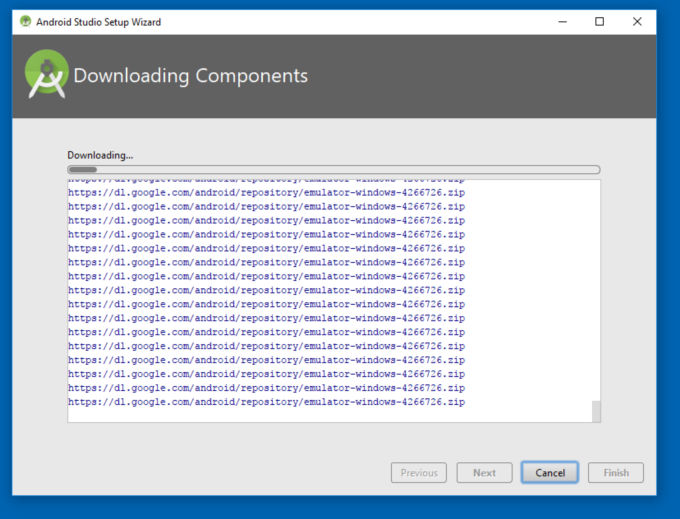Click the disabled Previous button
This screenshot has width=680, height=519.
[x=418, y=473]
